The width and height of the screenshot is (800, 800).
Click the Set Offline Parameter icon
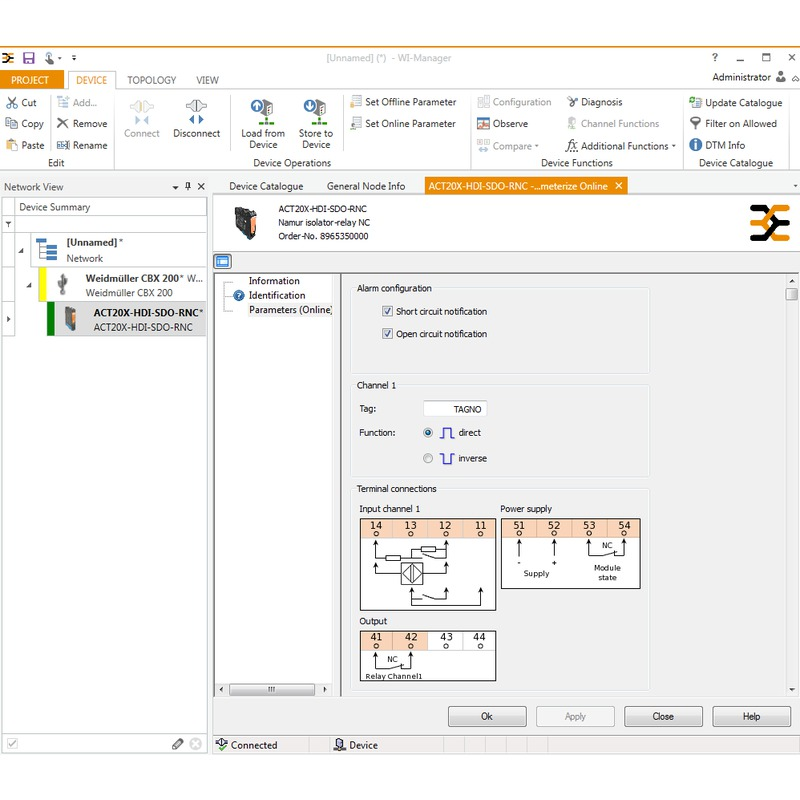(356, 102)
